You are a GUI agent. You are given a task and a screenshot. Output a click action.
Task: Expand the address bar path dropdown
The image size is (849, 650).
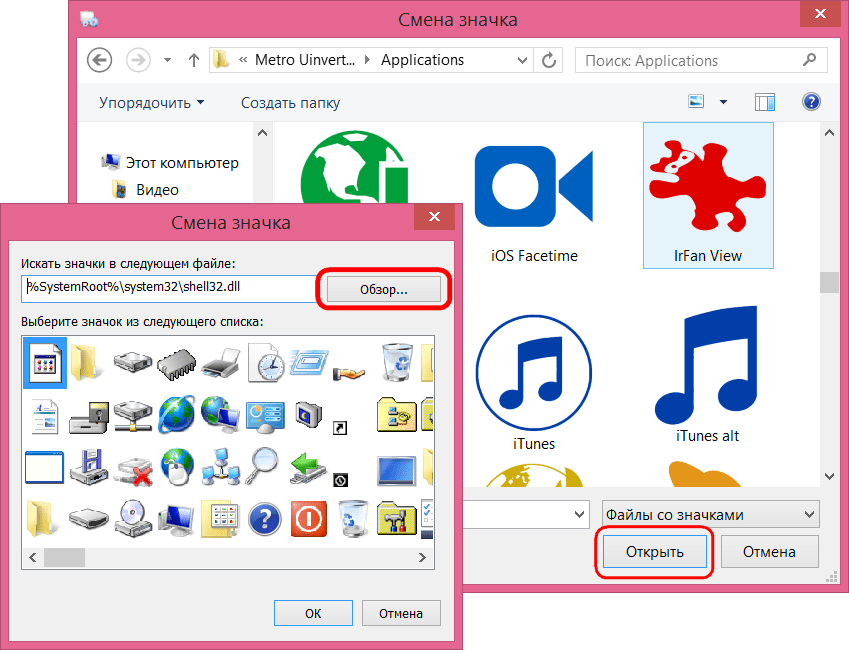(x=522, y=60)
